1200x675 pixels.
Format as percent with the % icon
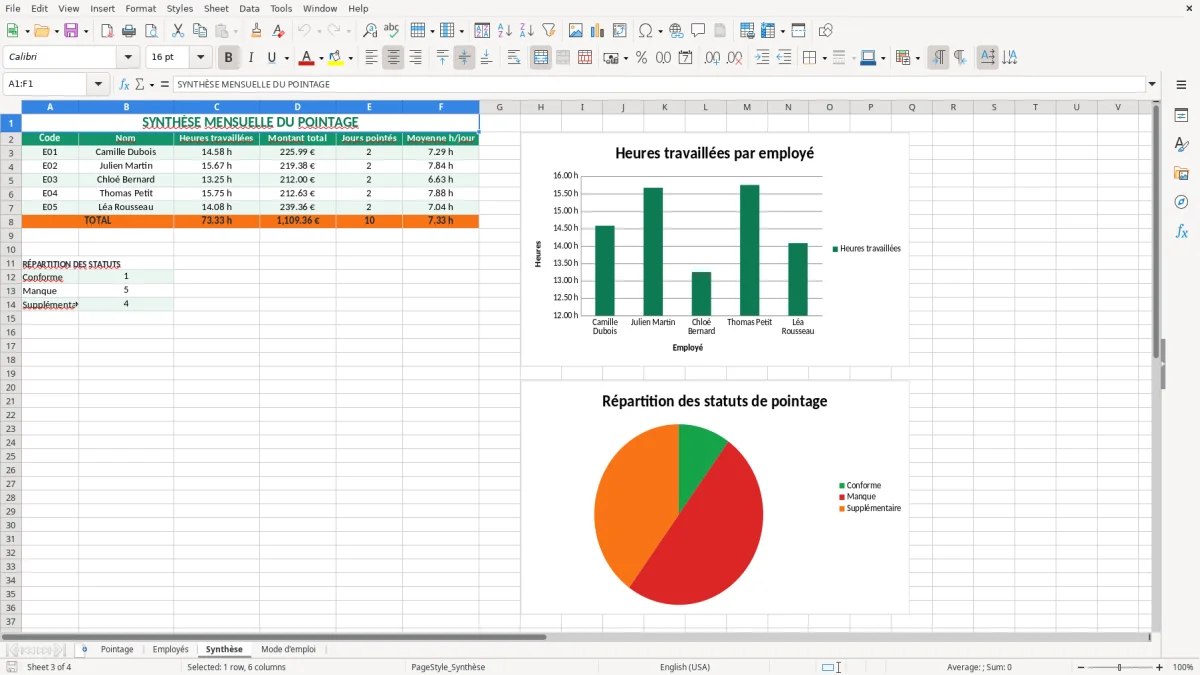coord(641,58)
